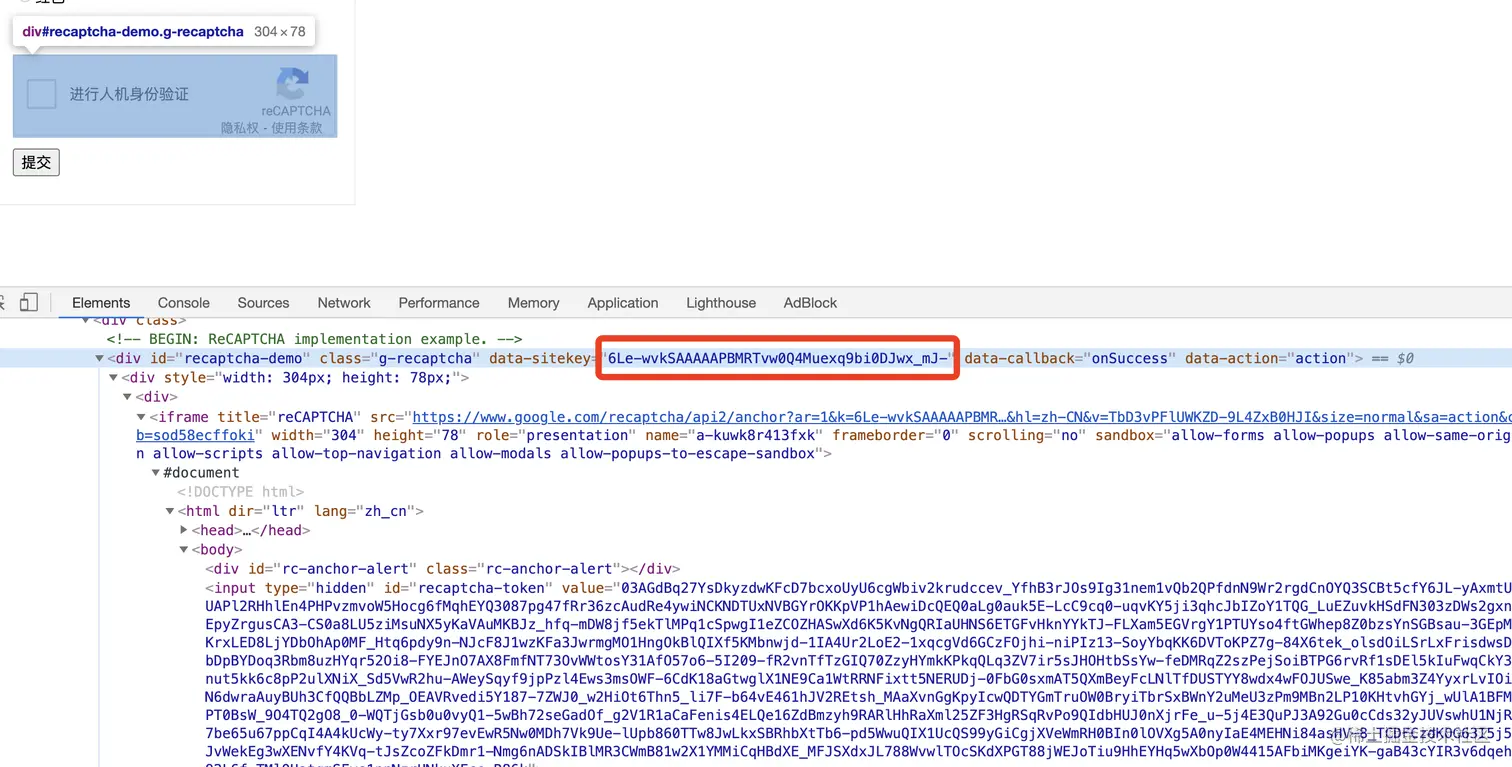
Task: Open the Sources tab
Action: (x=263, y=303)
